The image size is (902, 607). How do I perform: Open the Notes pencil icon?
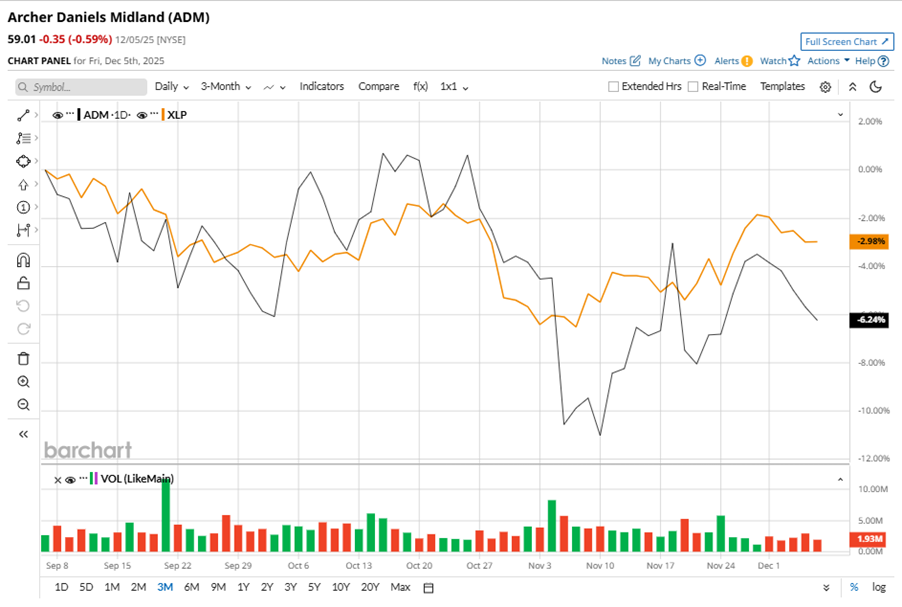click(x=635, y=60)
